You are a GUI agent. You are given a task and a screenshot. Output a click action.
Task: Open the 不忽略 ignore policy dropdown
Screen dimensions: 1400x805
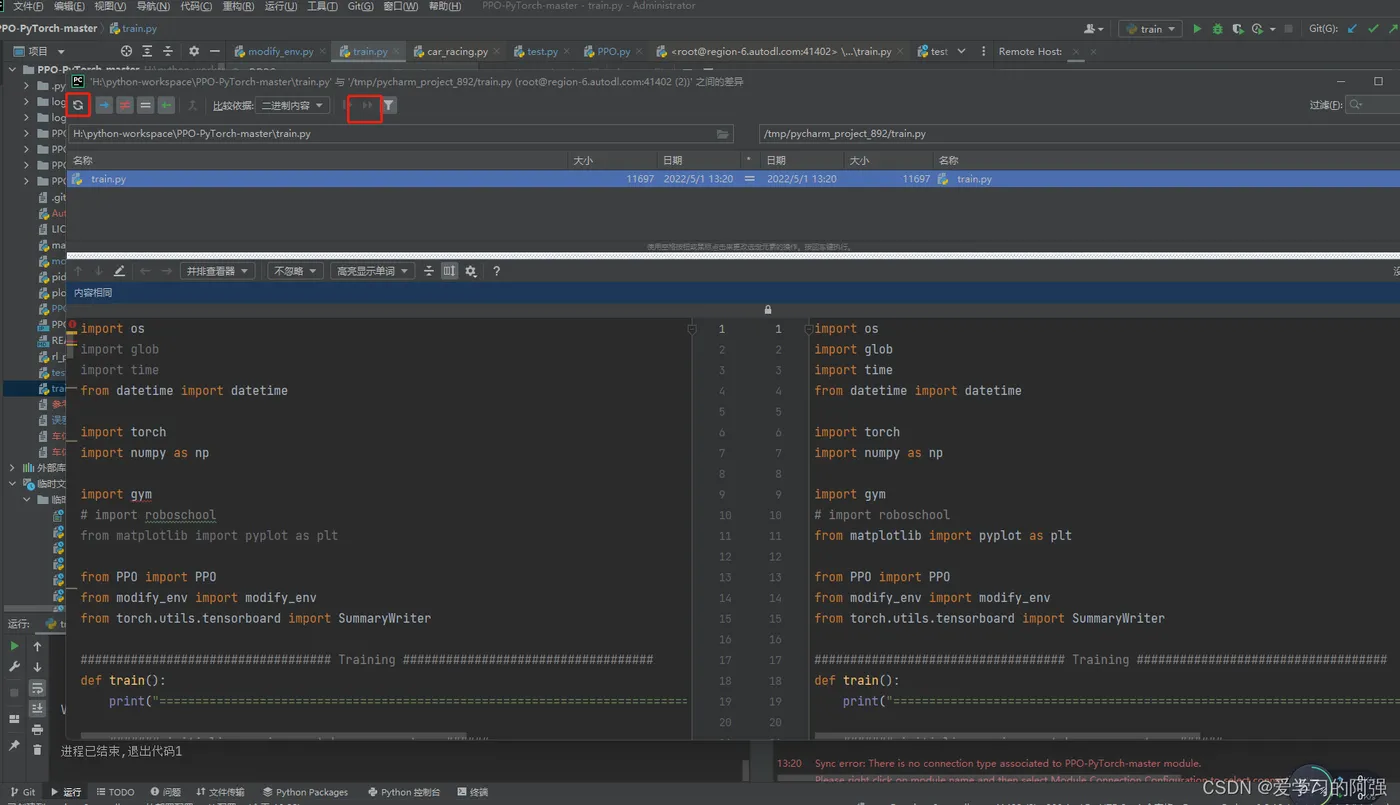tap(295, 271)
